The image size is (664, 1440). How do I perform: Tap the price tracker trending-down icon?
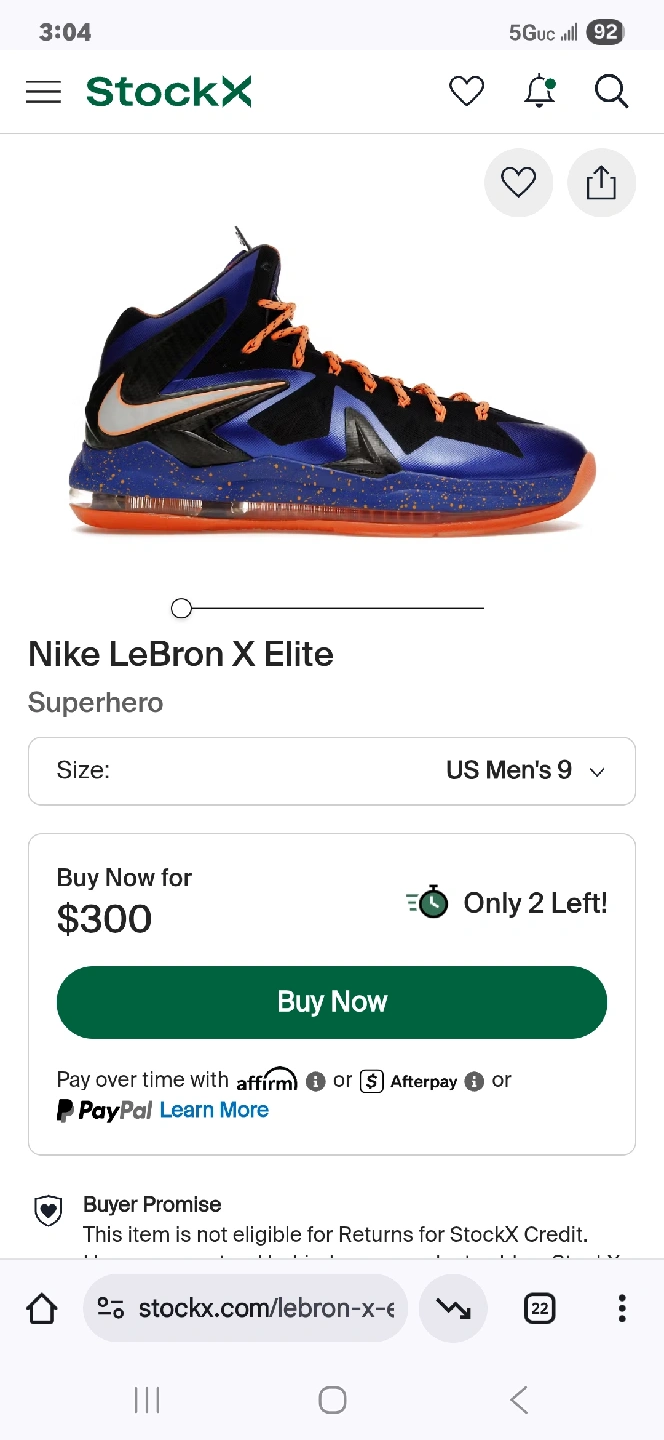pyautogui.click(x=453, y=1308)
